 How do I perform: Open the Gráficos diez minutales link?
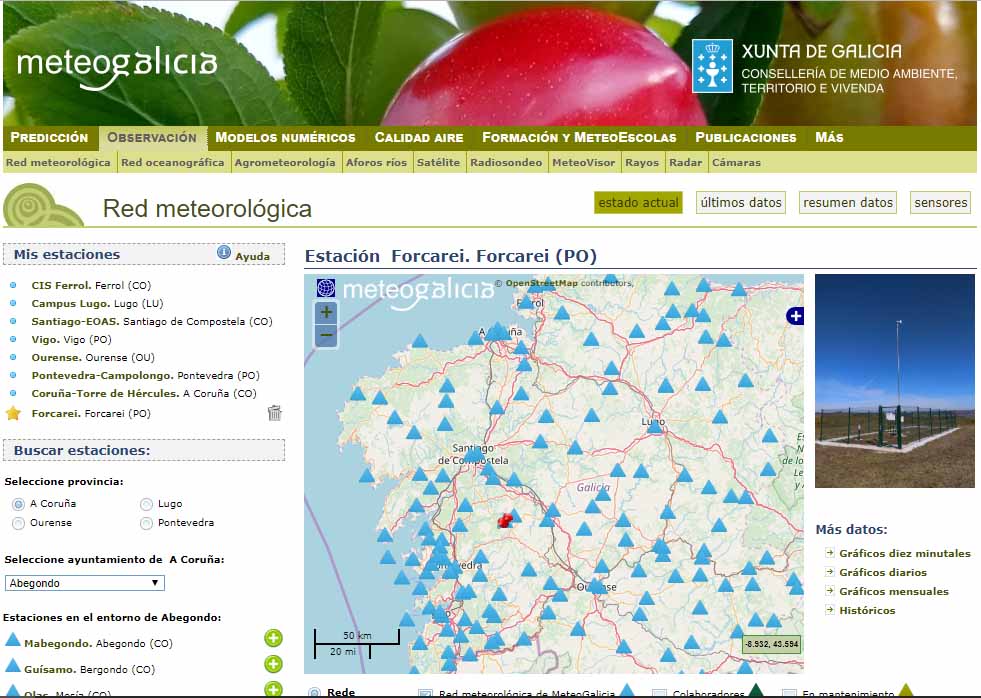point(904,553)
